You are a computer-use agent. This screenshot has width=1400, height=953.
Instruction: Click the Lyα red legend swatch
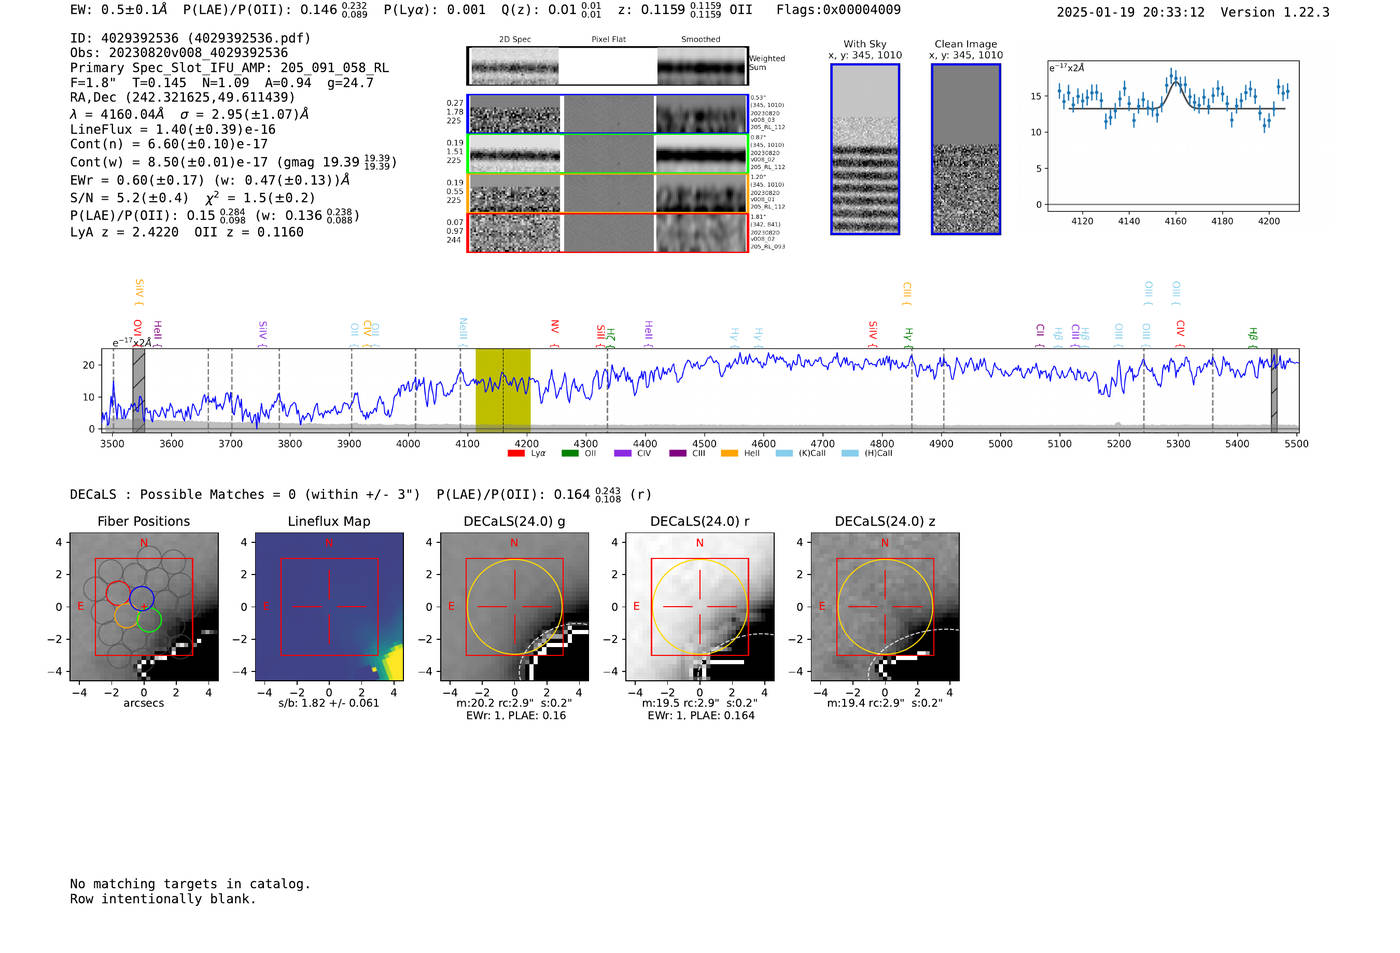point(516,454)
